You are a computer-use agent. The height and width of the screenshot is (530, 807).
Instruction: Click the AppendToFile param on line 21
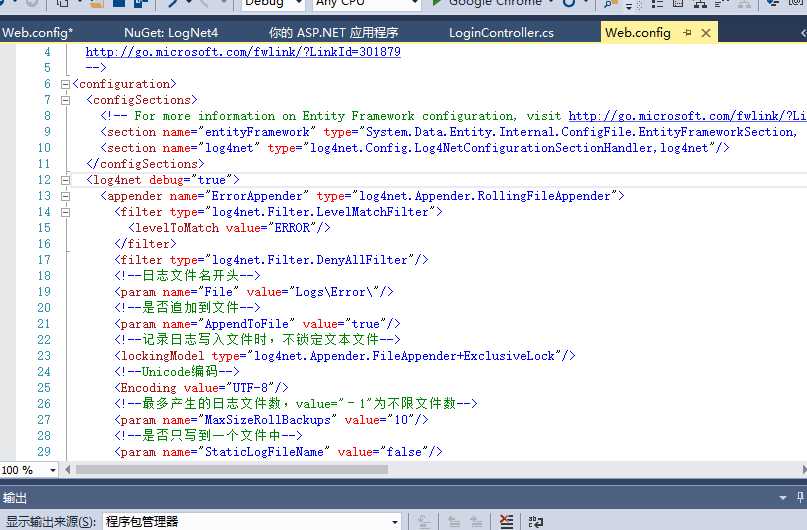(257, 324)
